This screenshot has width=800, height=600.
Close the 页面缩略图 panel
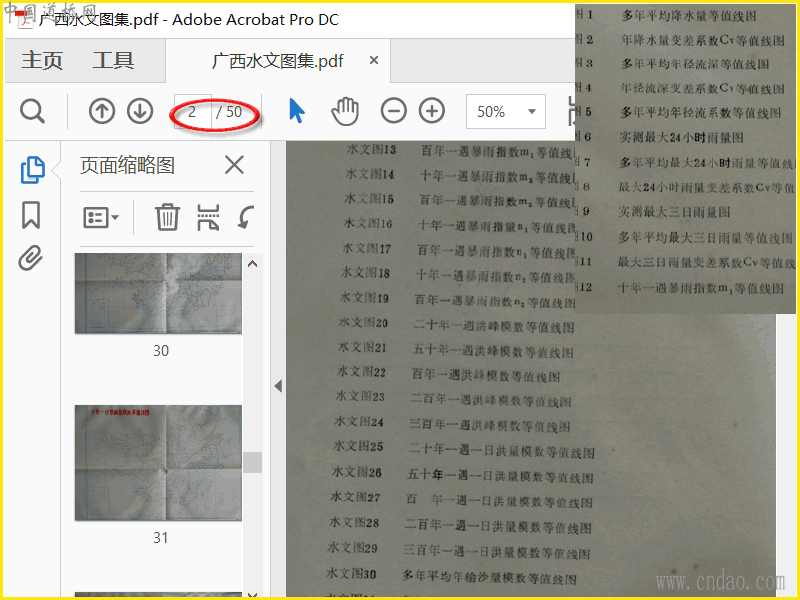coord(234,165)
